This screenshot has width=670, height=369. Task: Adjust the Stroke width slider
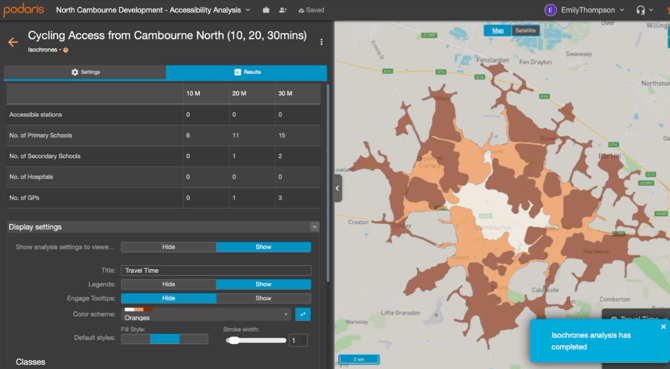pos(256,340)
